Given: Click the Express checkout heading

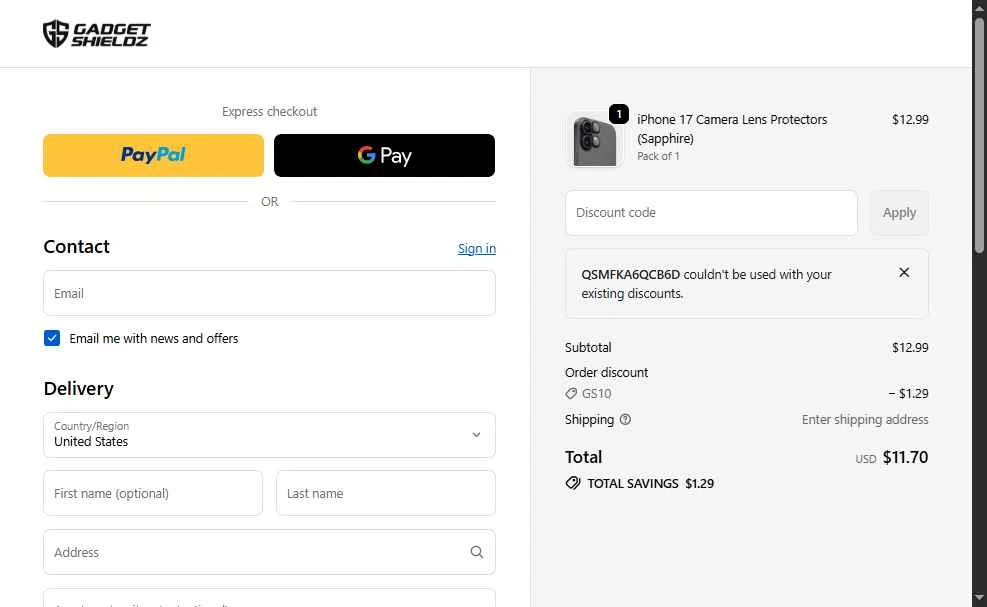Looking at the screenshot, I should click(x=269, y=111).
